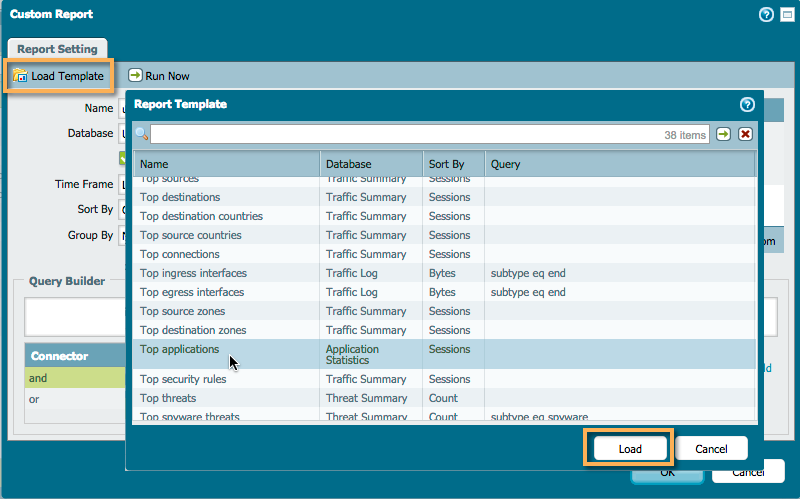
Task: Open help for Report Template dialog
Action: 746,104
